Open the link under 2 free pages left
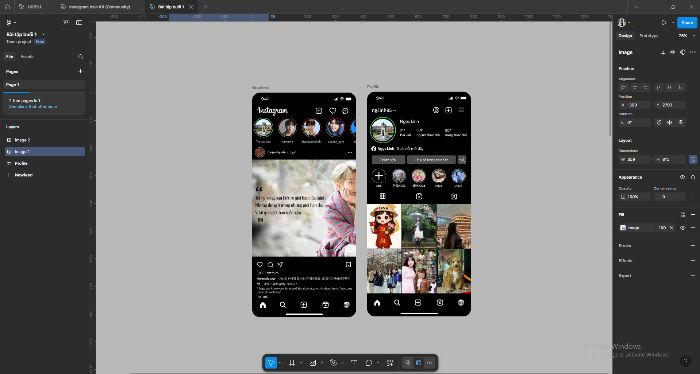The image size is (700, 374). [33, 107]
